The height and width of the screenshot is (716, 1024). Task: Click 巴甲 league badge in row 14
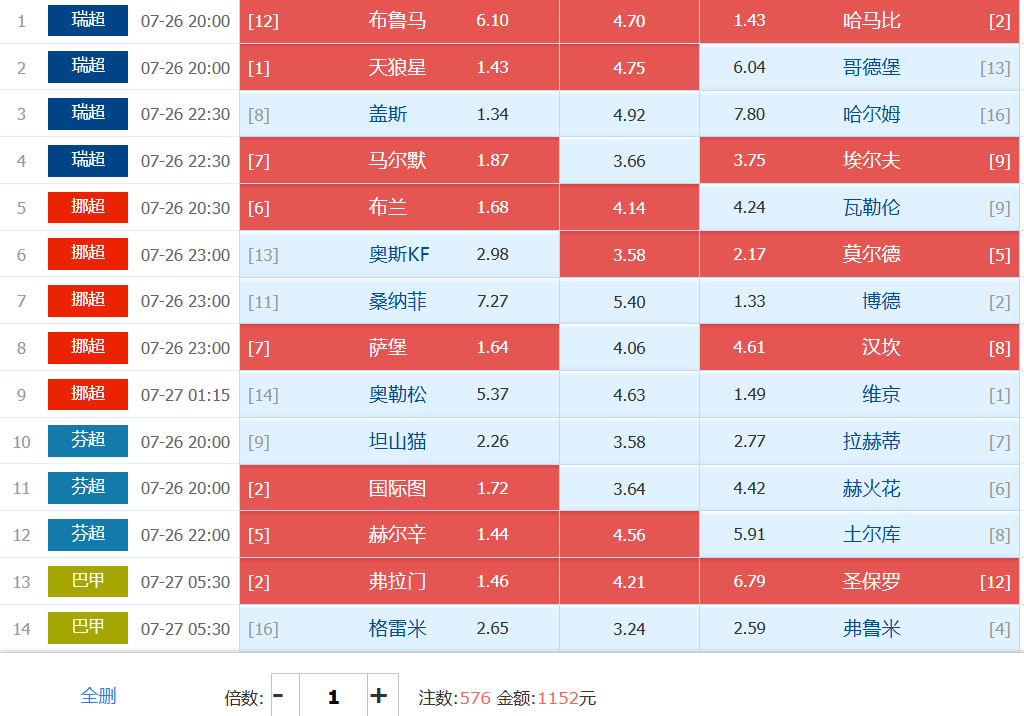pos(88,628)
